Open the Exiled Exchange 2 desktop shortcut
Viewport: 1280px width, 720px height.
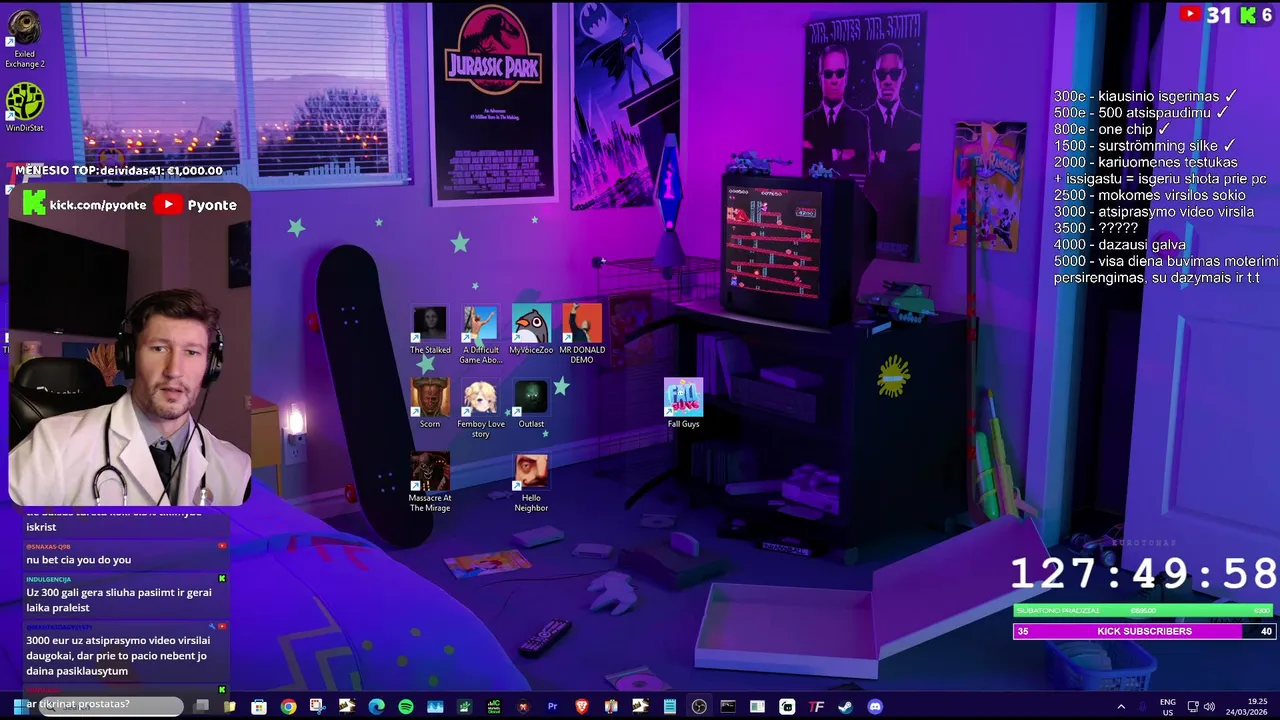[x=24, y=40]
